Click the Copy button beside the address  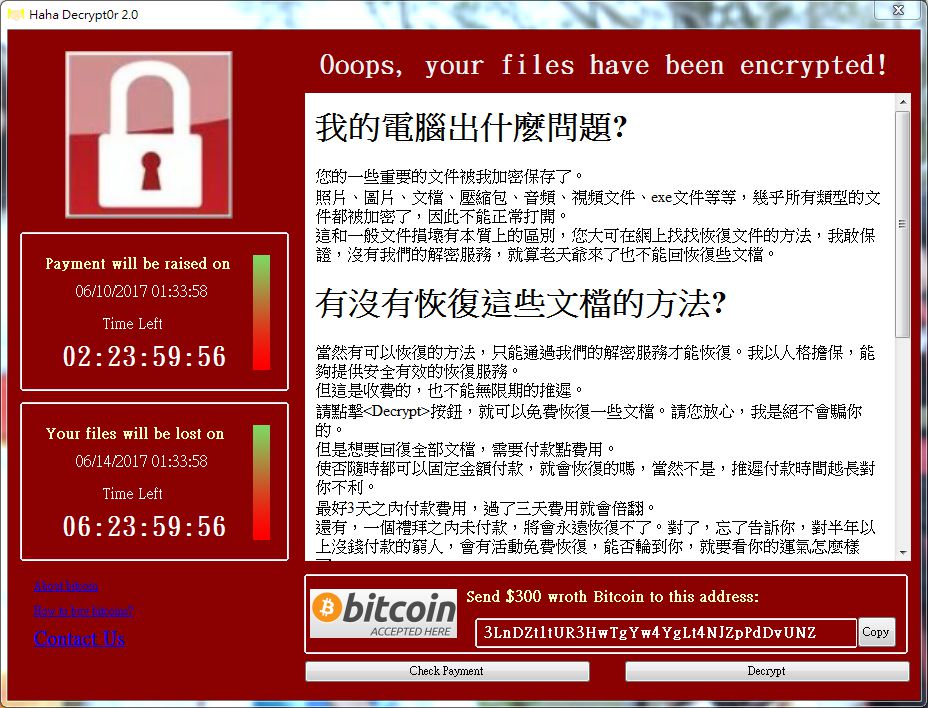(x=876, y=632)
